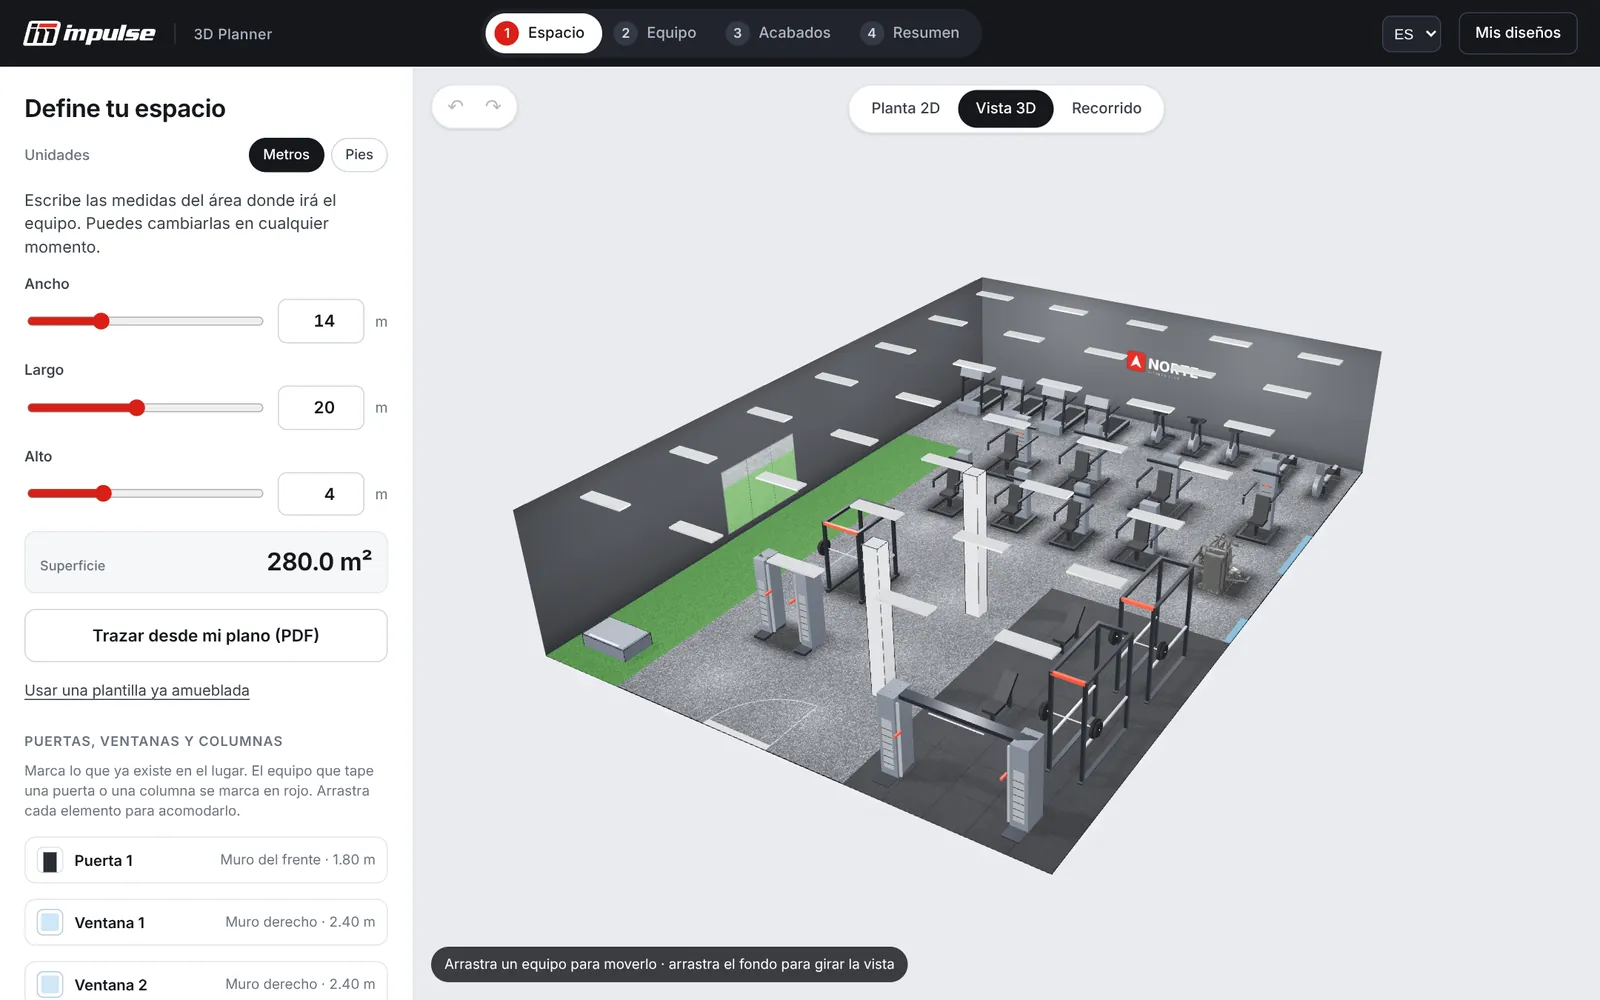Open the Recorrido walkthrough view

[x=1106, y=108]
